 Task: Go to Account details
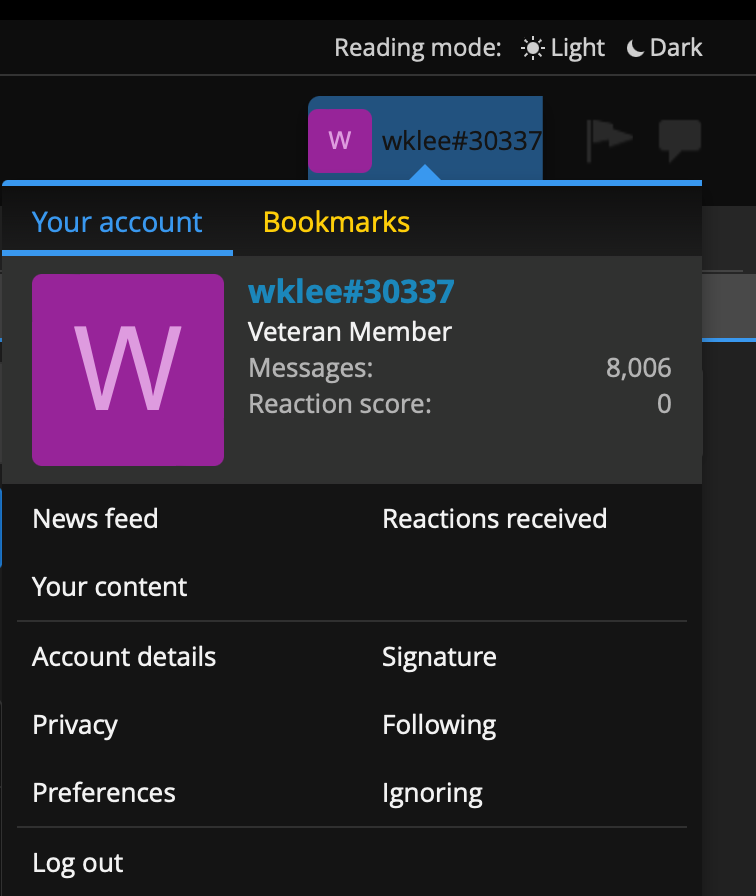click(x=124, y=657)
